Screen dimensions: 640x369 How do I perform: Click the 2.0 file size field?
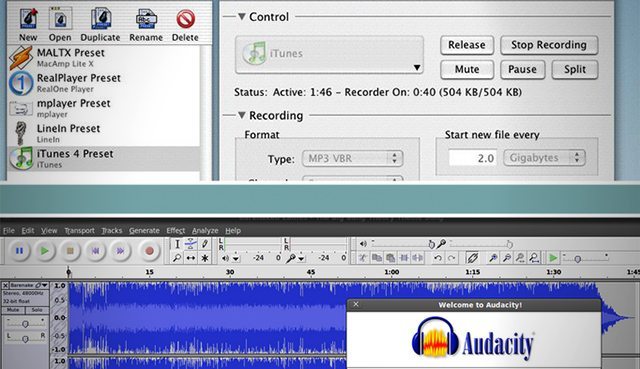(x=473, y=158)
